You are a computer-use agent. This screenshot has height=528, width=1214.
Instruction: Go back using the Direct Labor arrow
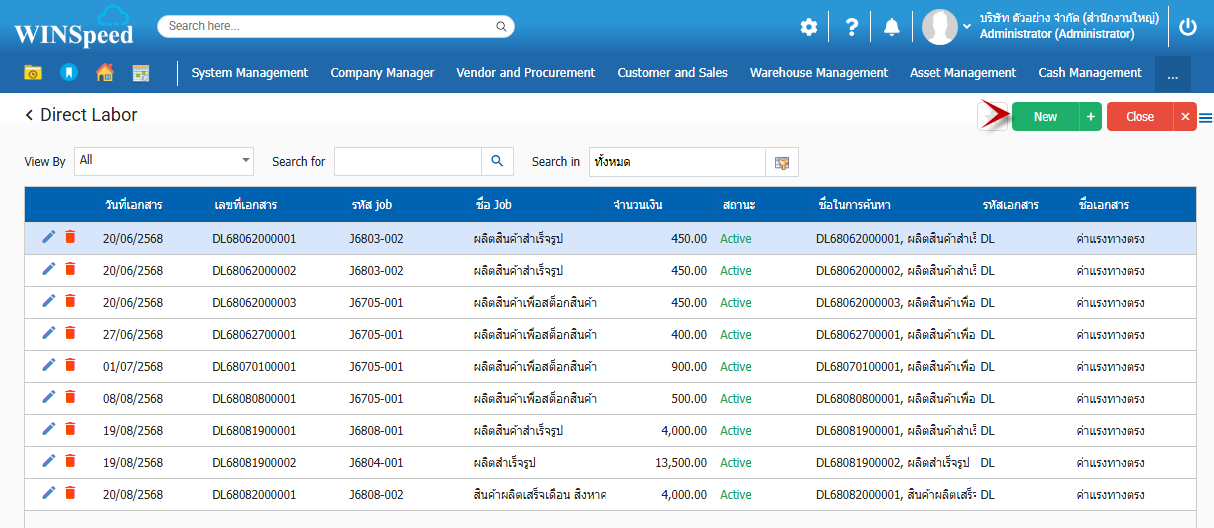[29, 116]
